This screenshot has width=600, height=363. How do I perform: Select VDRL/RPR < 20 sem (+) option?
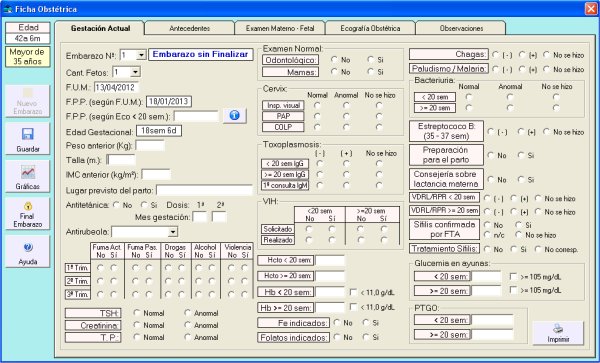coord(514,198)
